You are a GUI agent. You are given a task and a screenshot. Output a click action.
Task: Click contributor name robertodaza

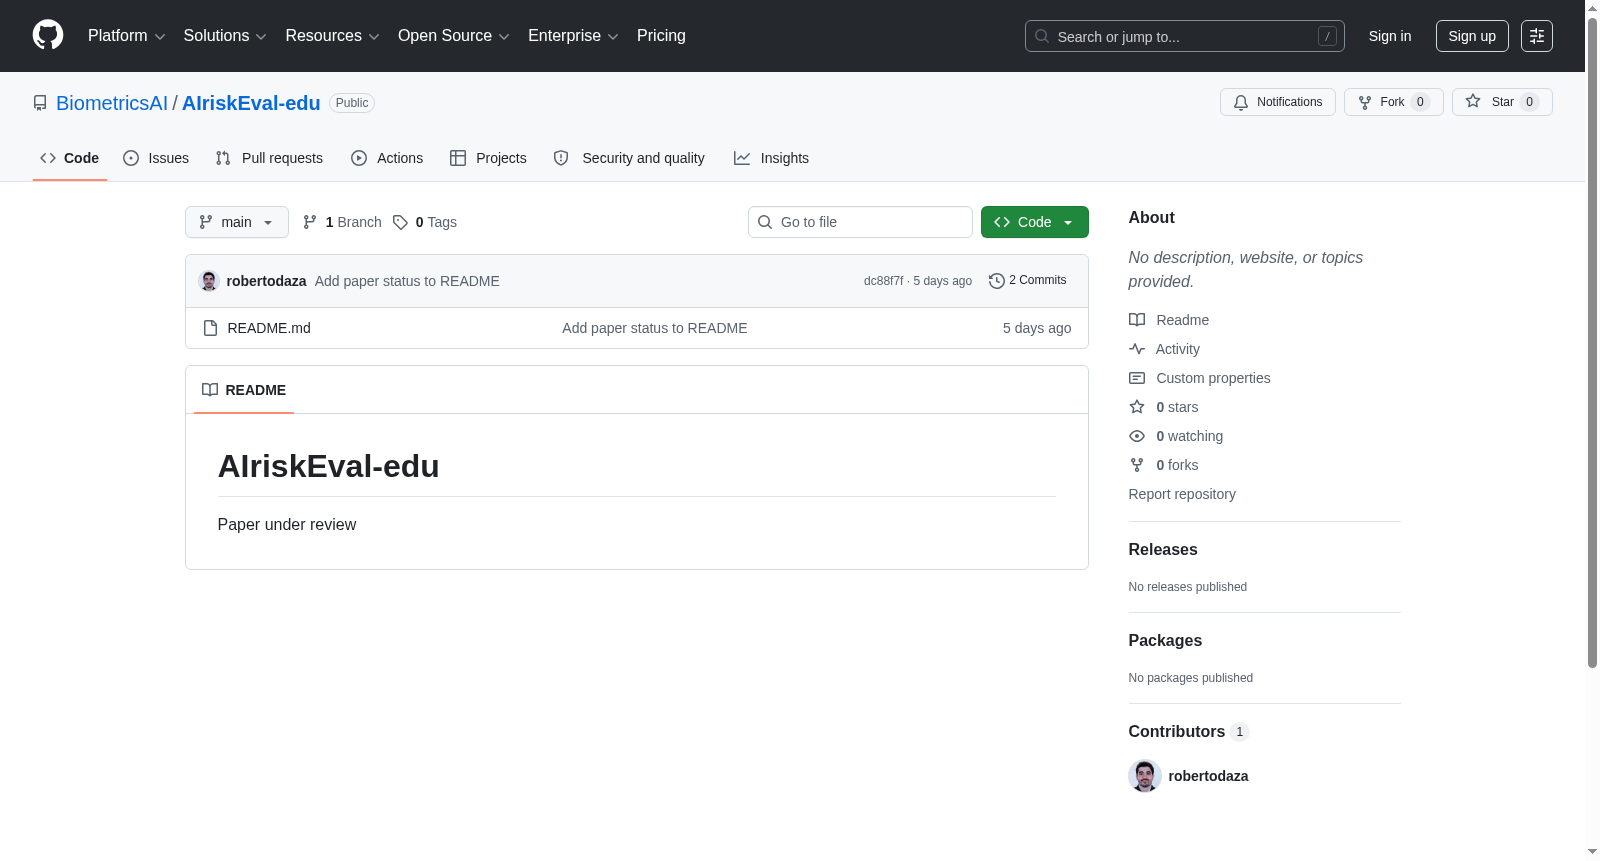pos(1208,776)
